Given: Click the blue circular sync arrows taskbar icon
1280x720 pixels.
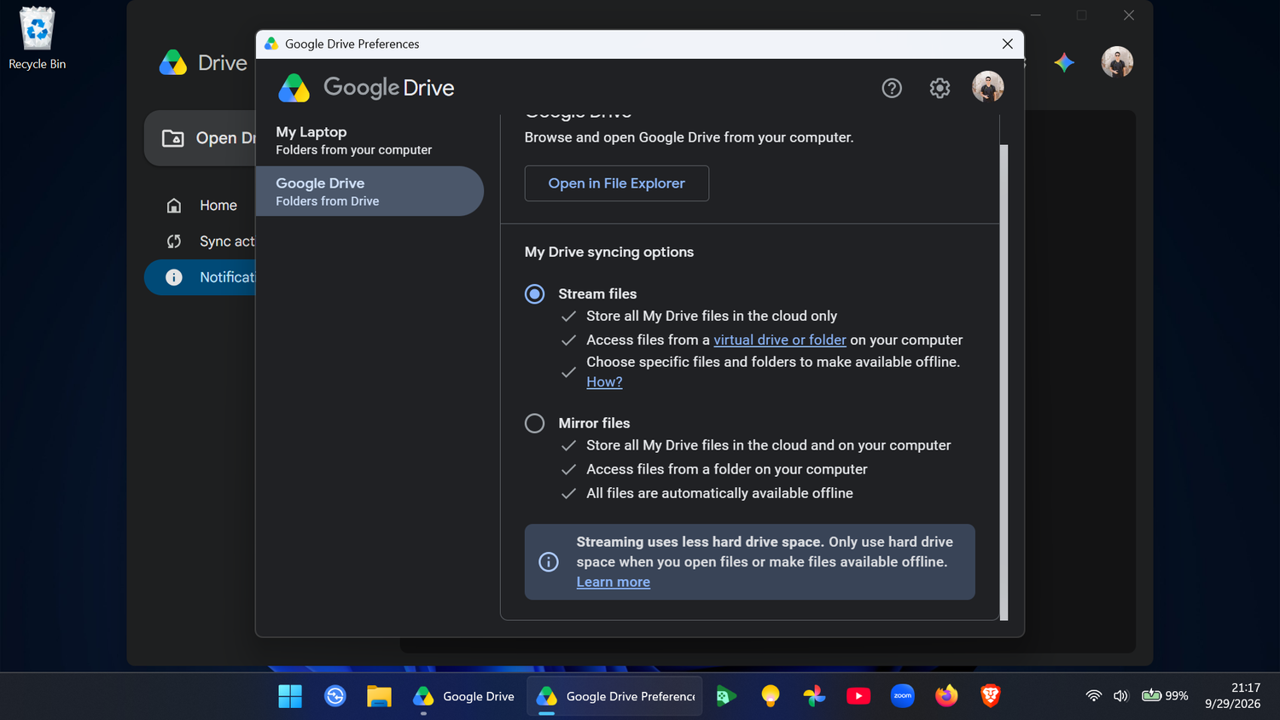Looking at the screenshot, I should click(335, 696).
